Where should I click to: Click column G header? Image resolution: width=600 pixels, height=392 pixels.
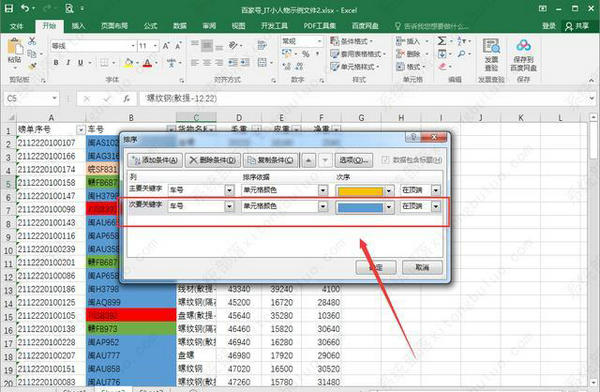361,118
